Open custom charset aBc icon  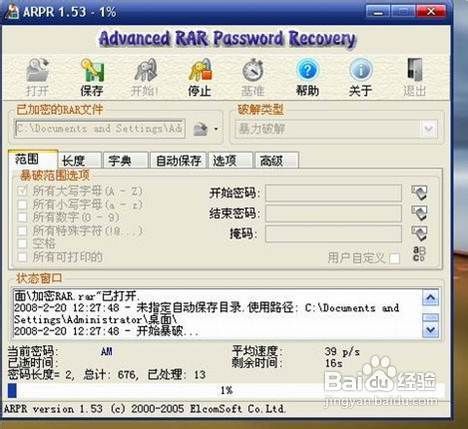[x=419, y=254]
